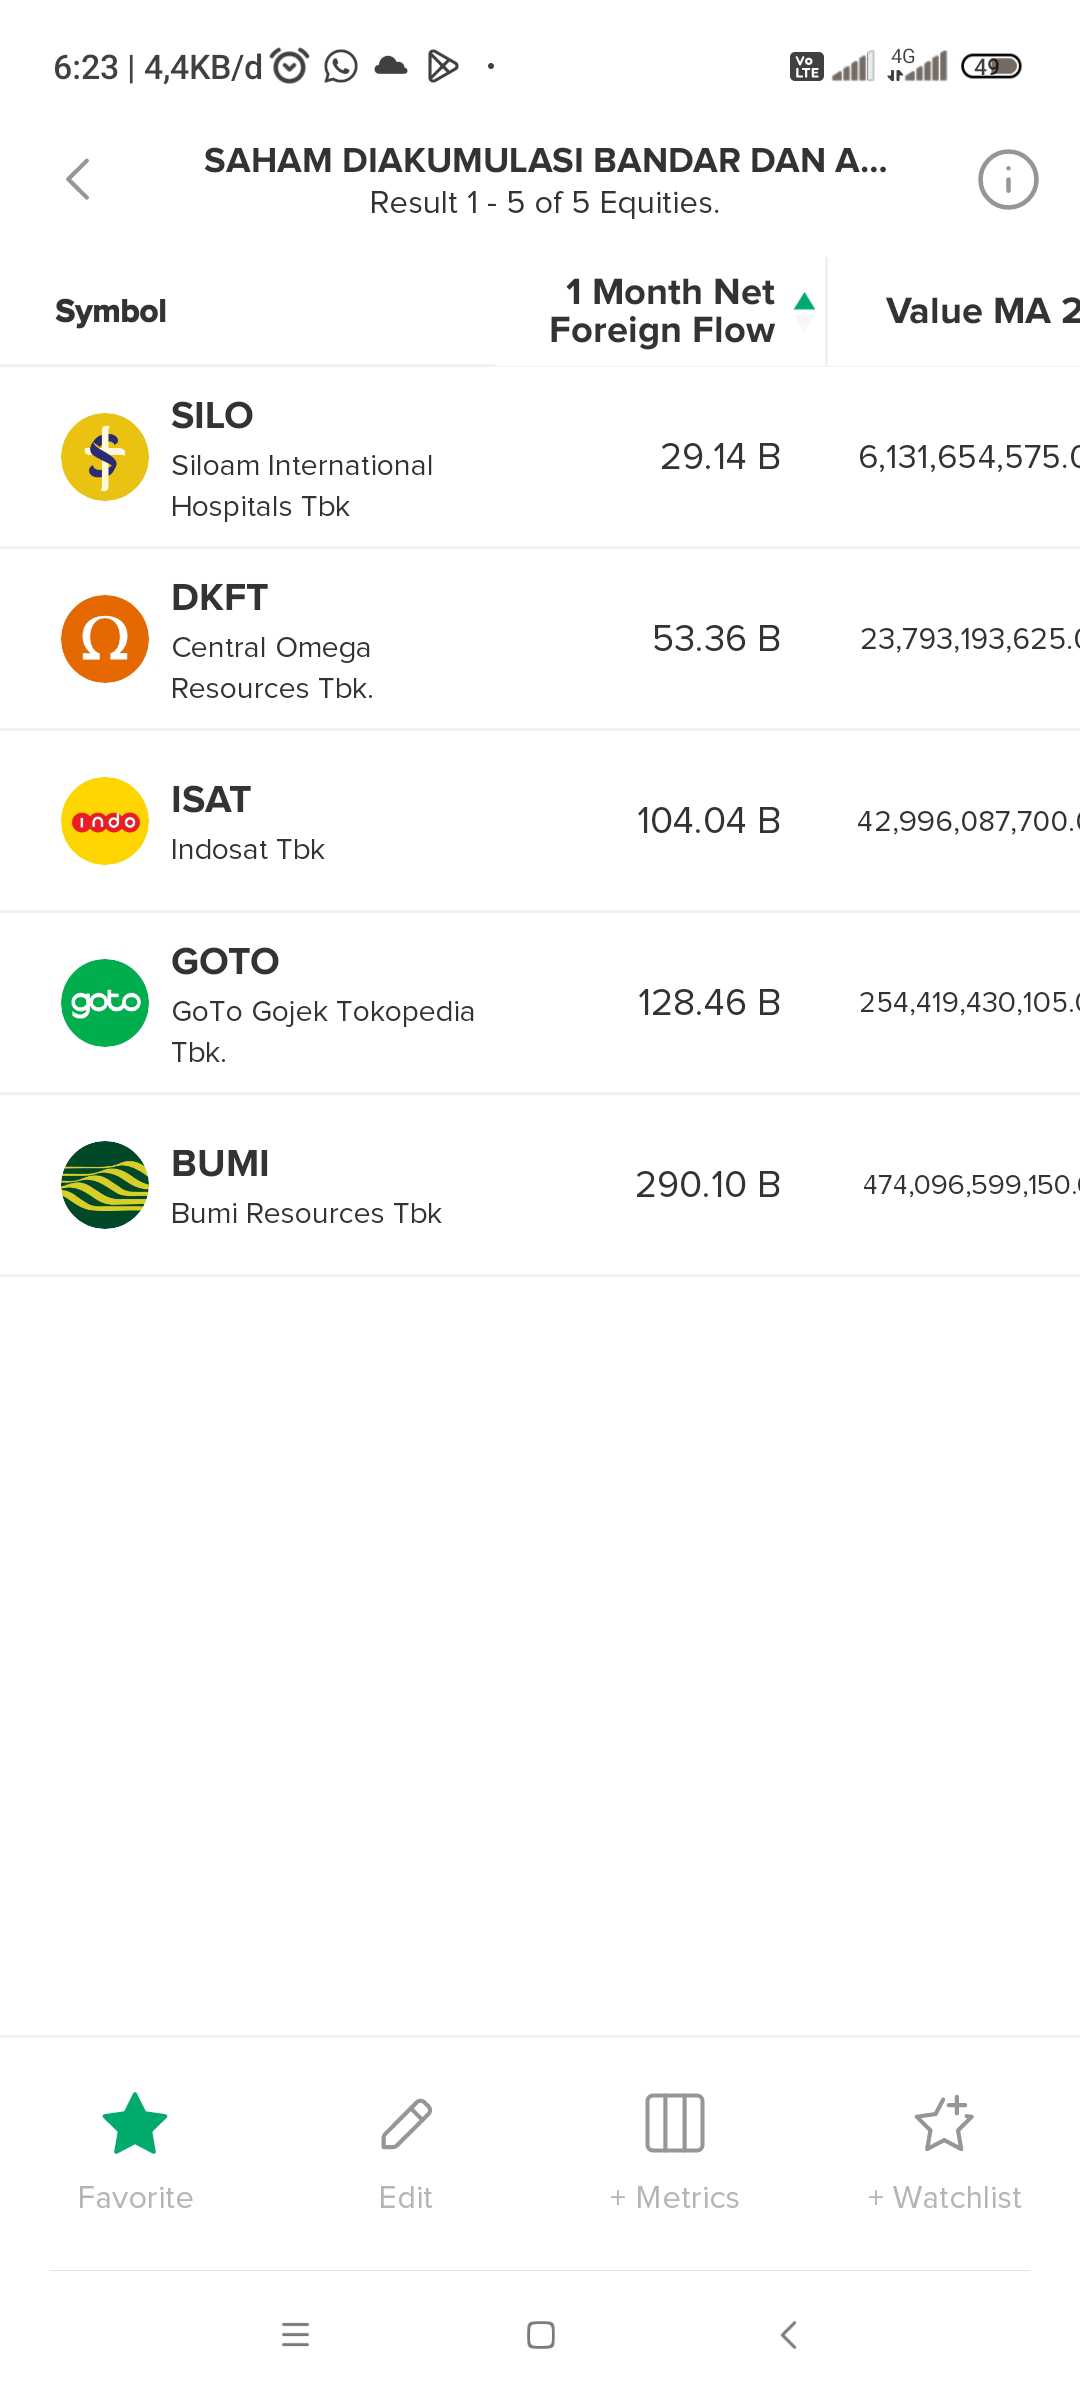Tap the SILO company logo

click(x=105, y=457)
